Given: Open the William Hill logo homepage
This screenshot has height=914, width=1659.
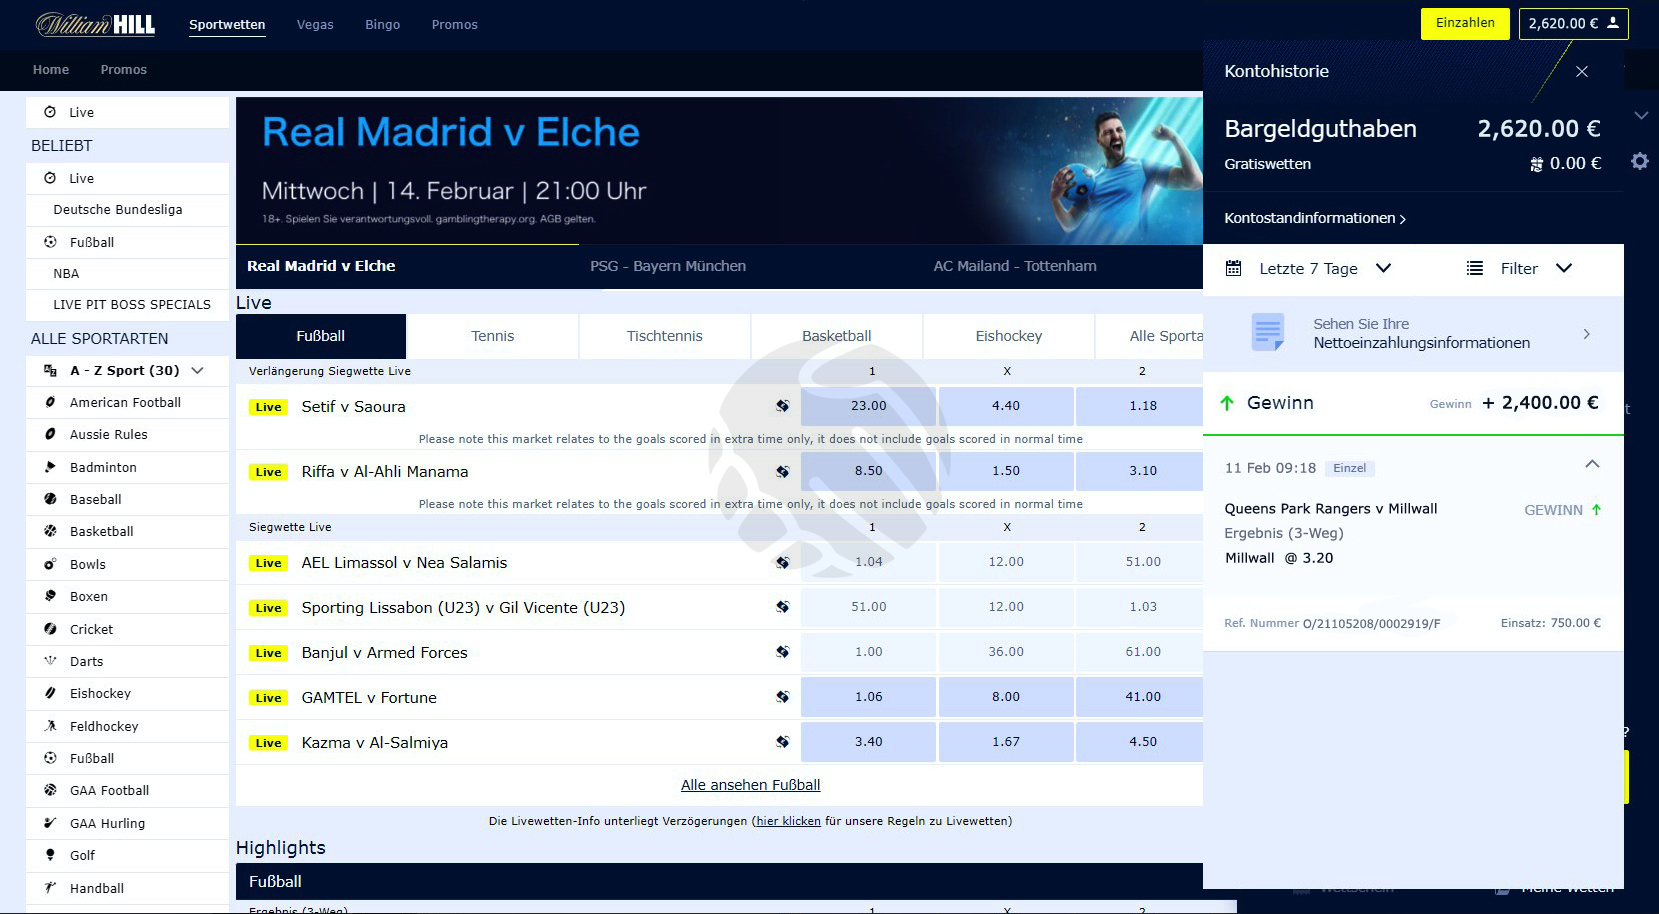Looking at the screenshot, I should point(95,24).
